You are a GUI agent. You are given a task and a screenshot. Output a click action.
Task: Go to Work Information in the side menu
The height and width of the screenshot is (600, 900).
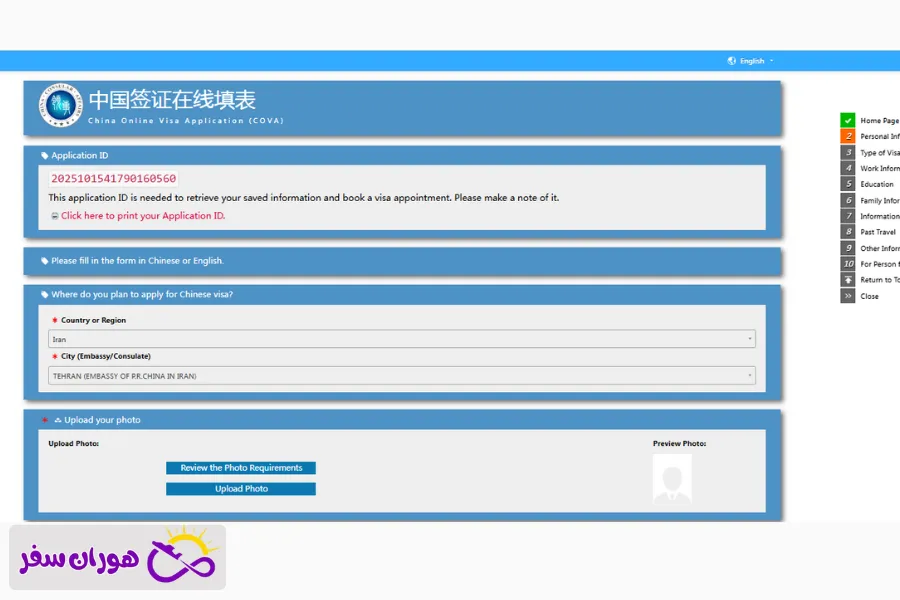click(x=879, y=168)
